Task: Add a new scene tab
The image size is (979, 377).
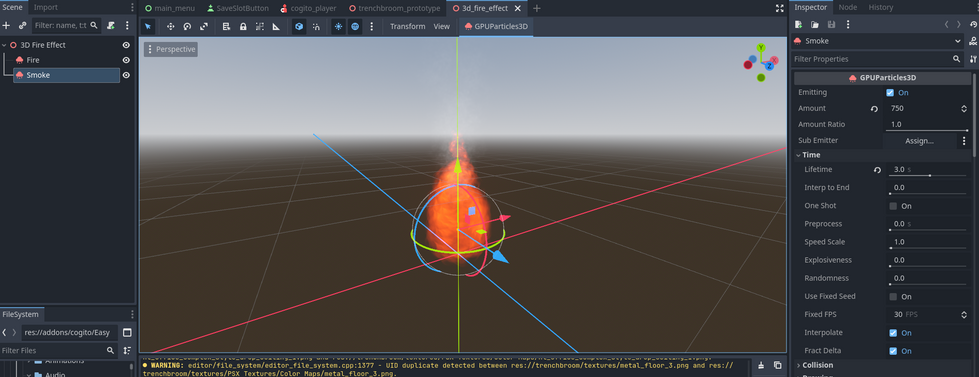Action: (x=537, y=8)
